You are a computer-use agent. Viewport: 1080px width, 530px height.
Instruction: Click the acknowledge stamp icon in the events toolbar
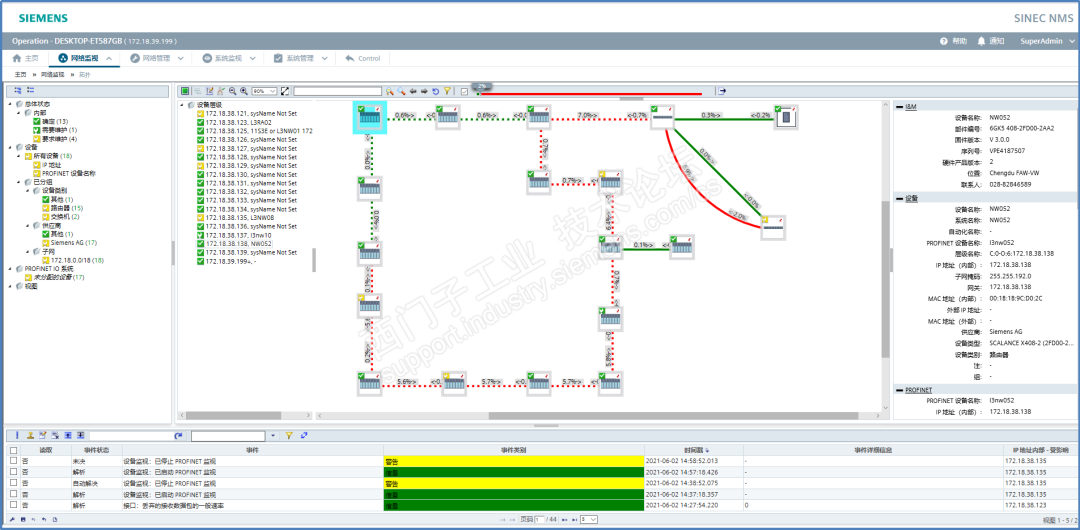click(x=30, y=436)
